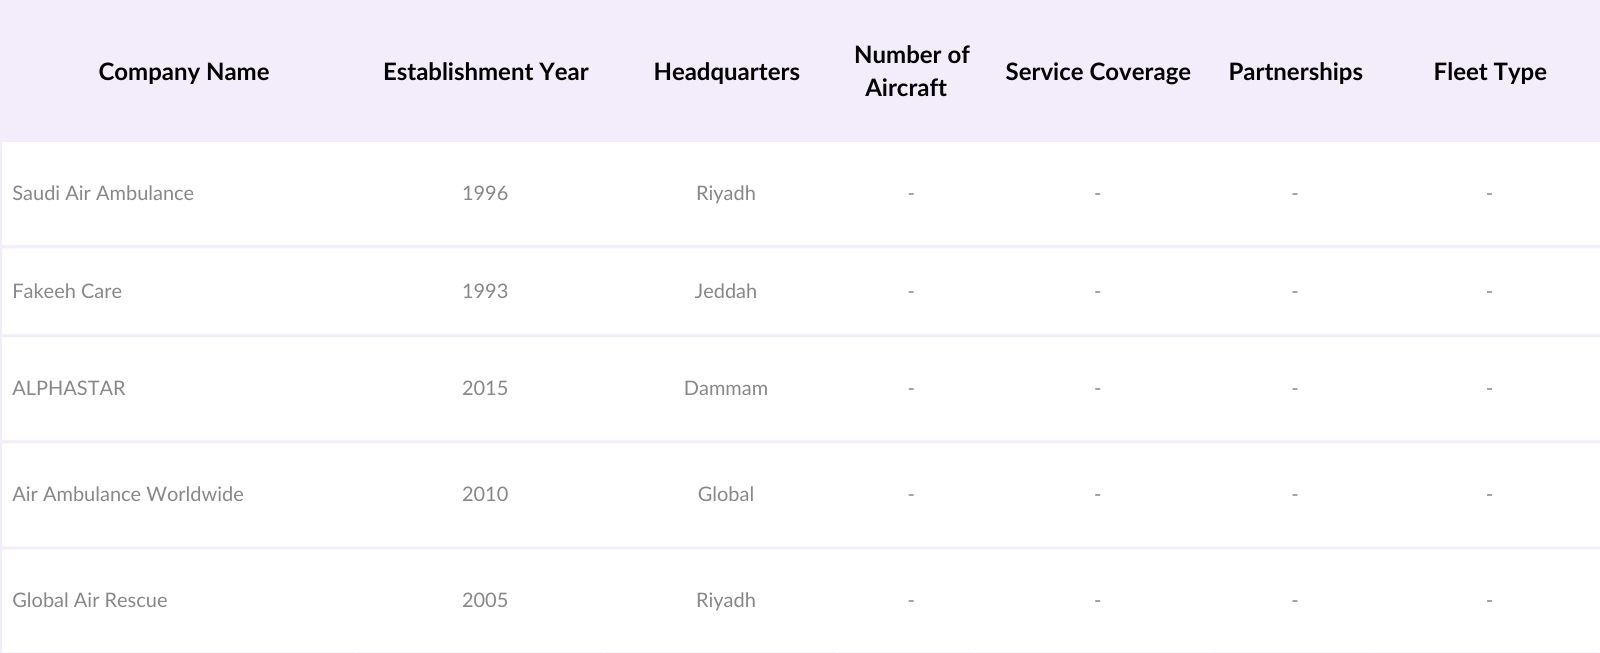Select the 2005 establishment year cell
This screenshot has height=653, width=1600.
485,600
